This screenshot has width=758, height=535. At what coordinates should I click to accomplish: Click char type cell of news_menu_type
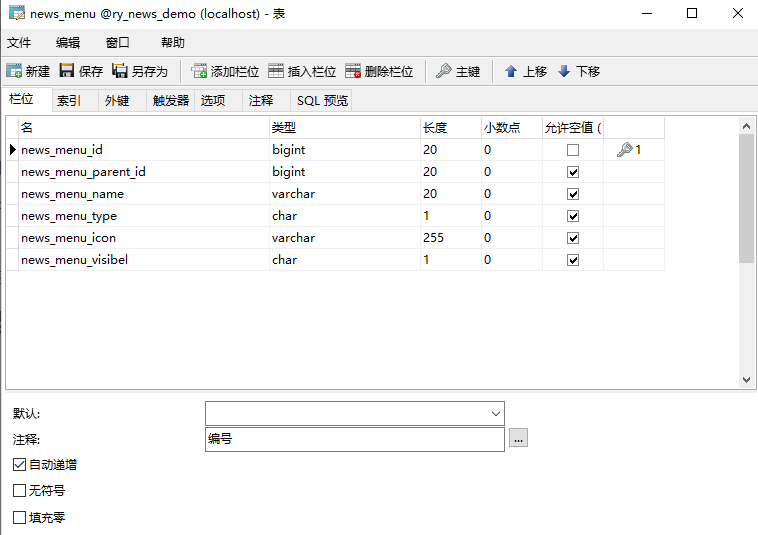click(x=345, y=216)
